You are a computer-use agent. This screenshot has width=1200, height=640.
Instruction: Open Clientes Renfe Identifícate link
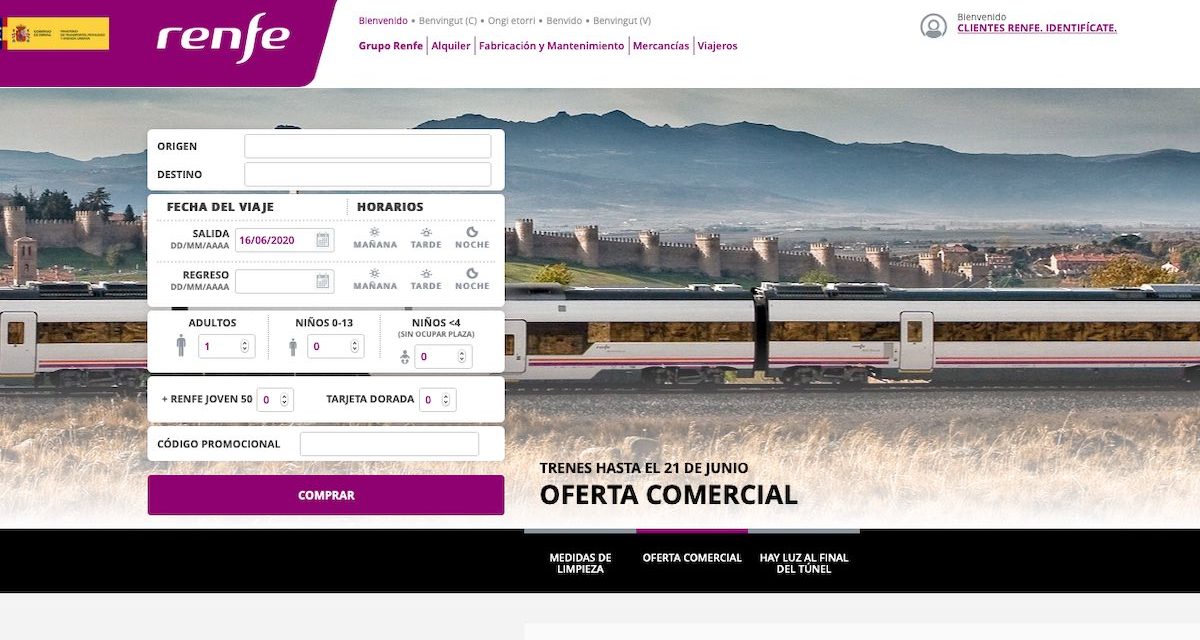(1036, 29)
